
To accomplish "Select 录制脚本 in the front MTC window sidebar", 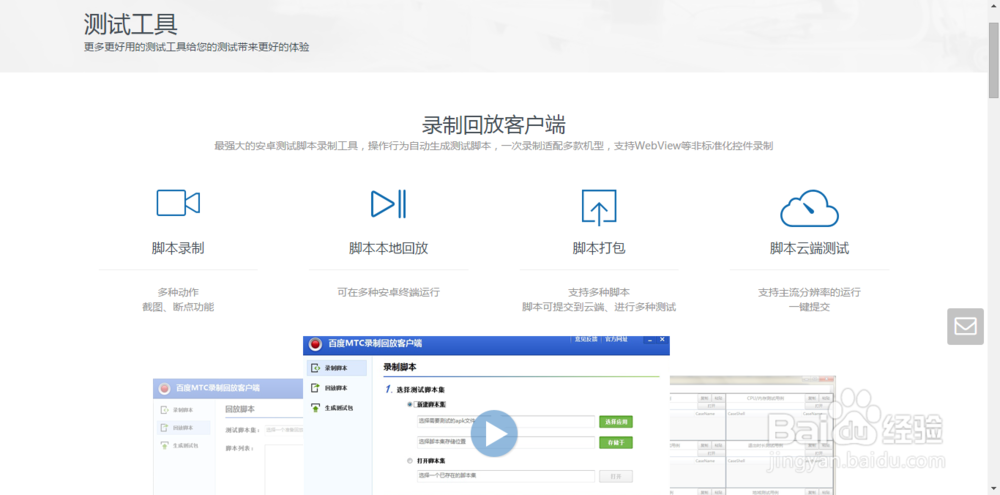I will [337, 368].
